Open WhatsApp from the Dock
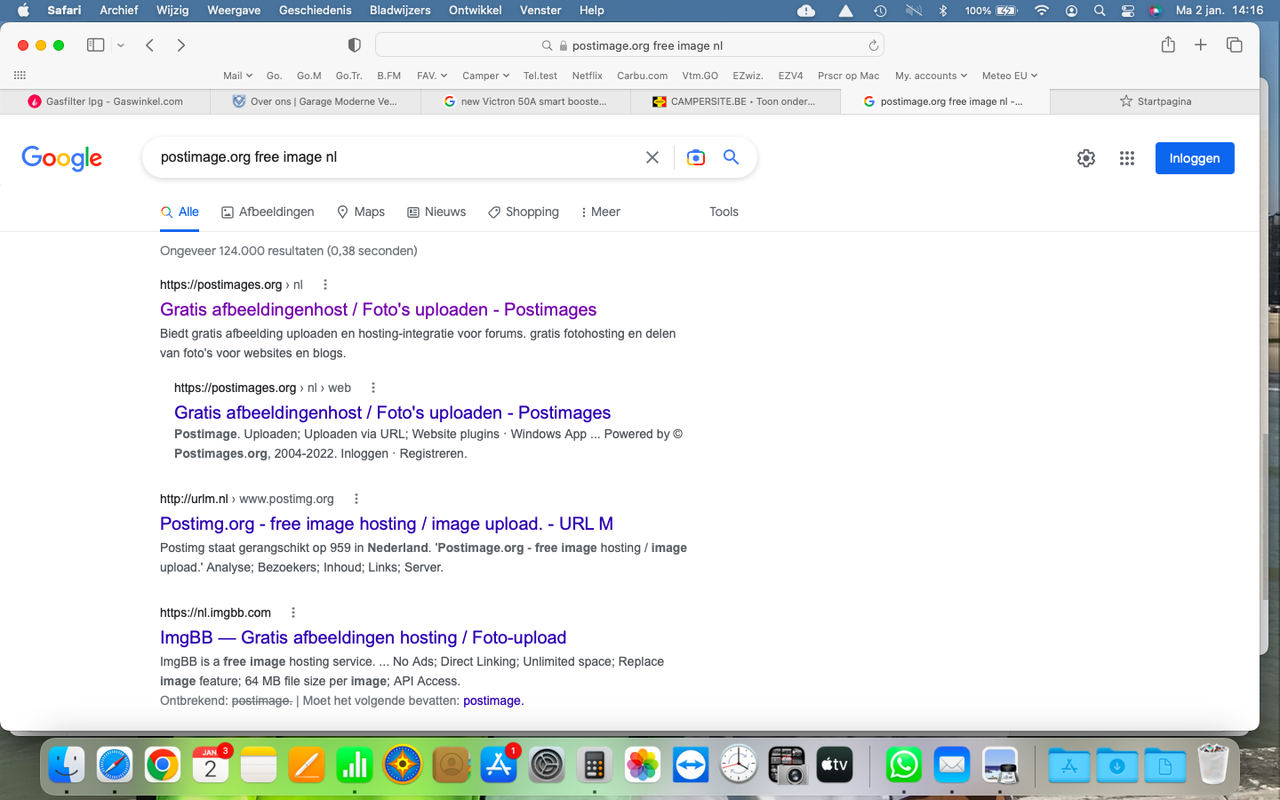This screenshot has height=800, width=1280. 904,766
